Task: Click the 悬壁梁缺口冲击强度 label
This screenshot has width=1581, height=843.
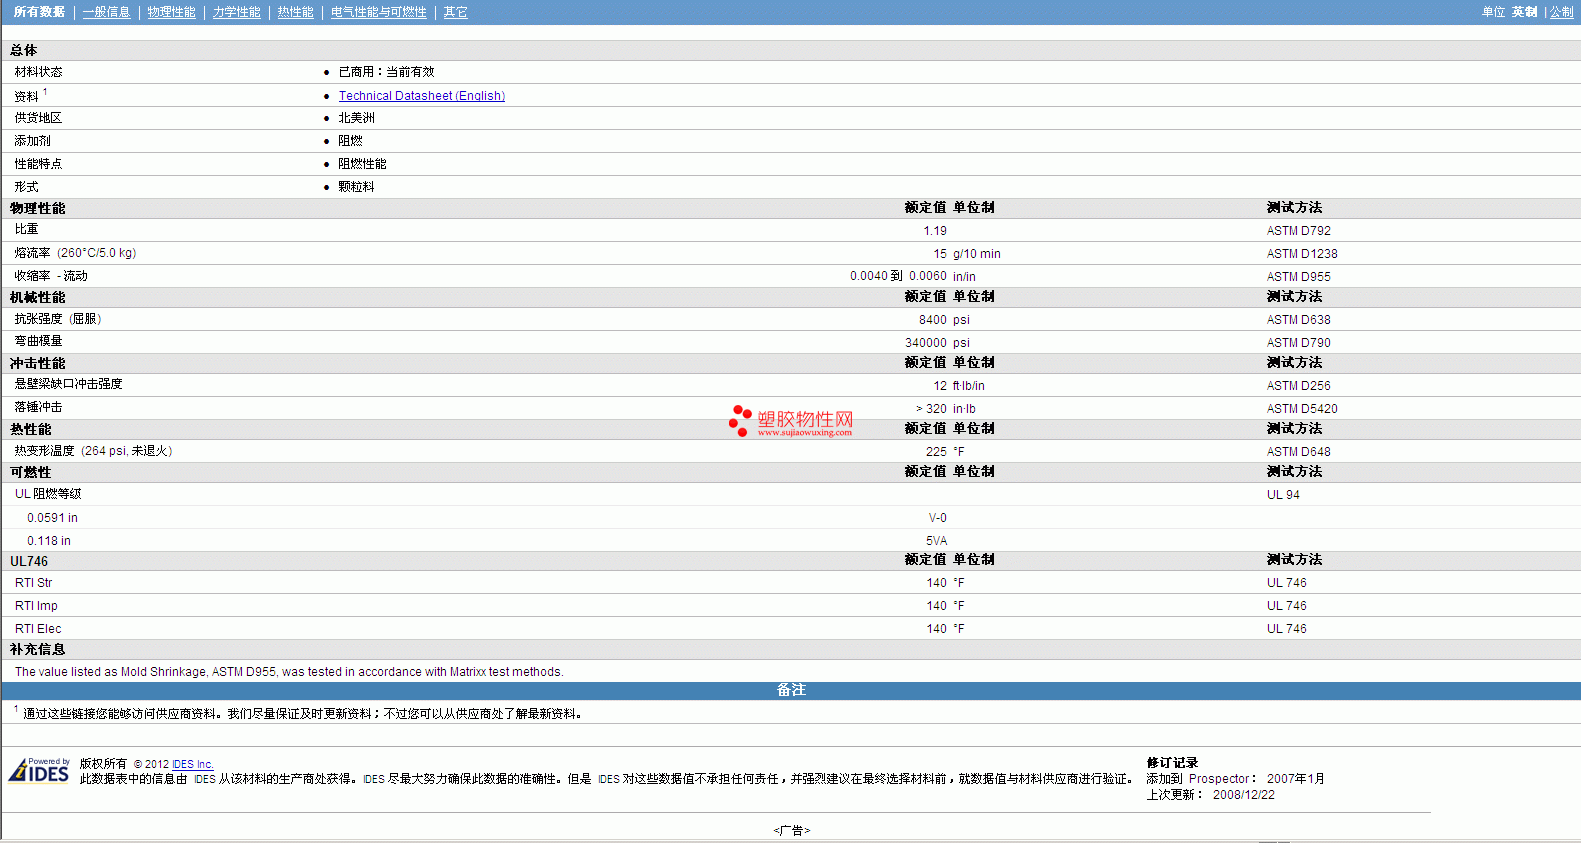Action: click(68, 384)
